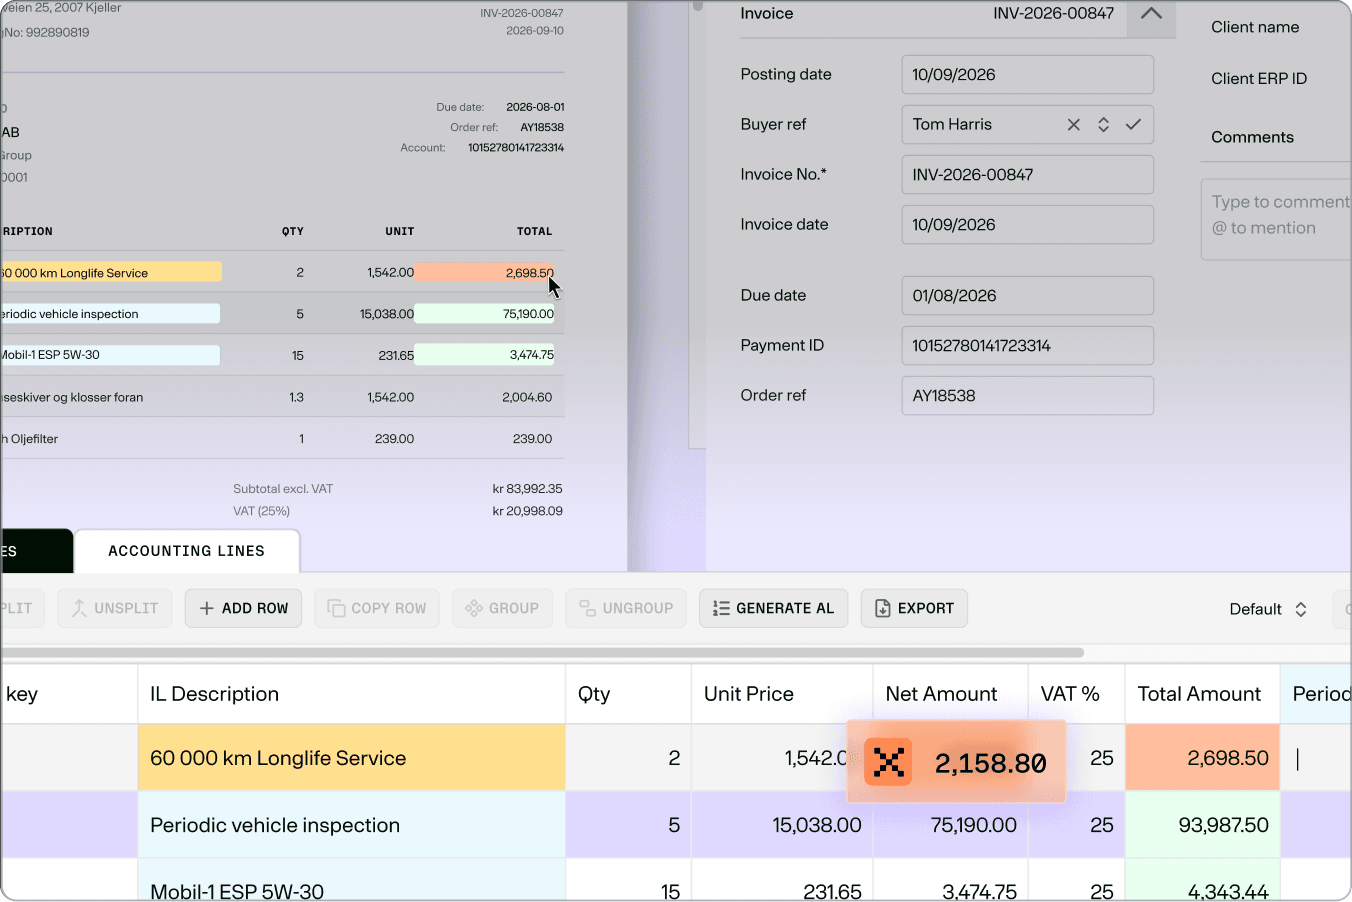This screenshot has width=1352, height=902.
Task: Click the Posting date input field
Action: (1027, 75)
